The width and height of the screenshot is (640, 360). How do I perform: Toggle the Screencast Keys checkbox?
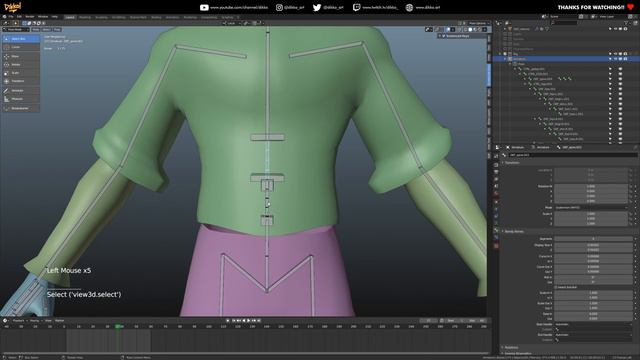(x=444, y=36)
